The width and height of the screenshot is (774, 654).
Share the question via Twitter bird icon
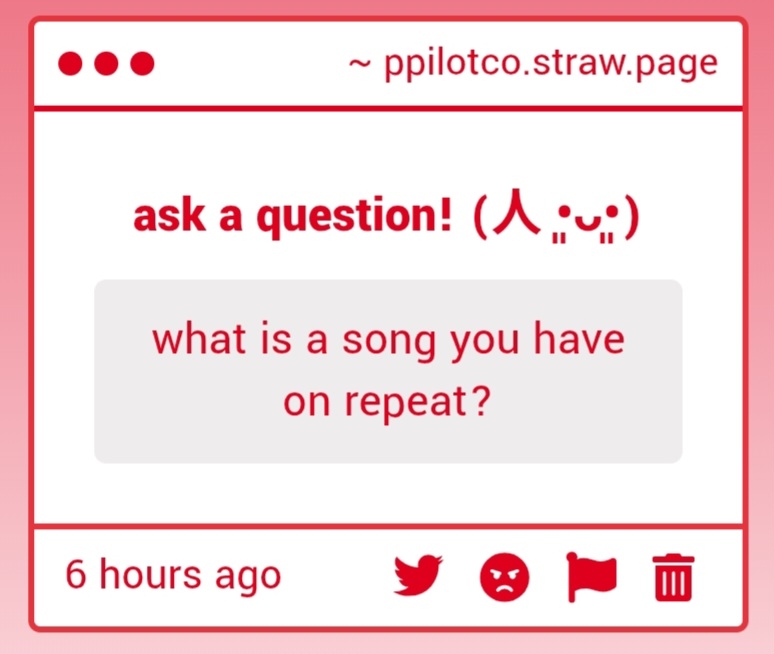[x=419, y=576]
